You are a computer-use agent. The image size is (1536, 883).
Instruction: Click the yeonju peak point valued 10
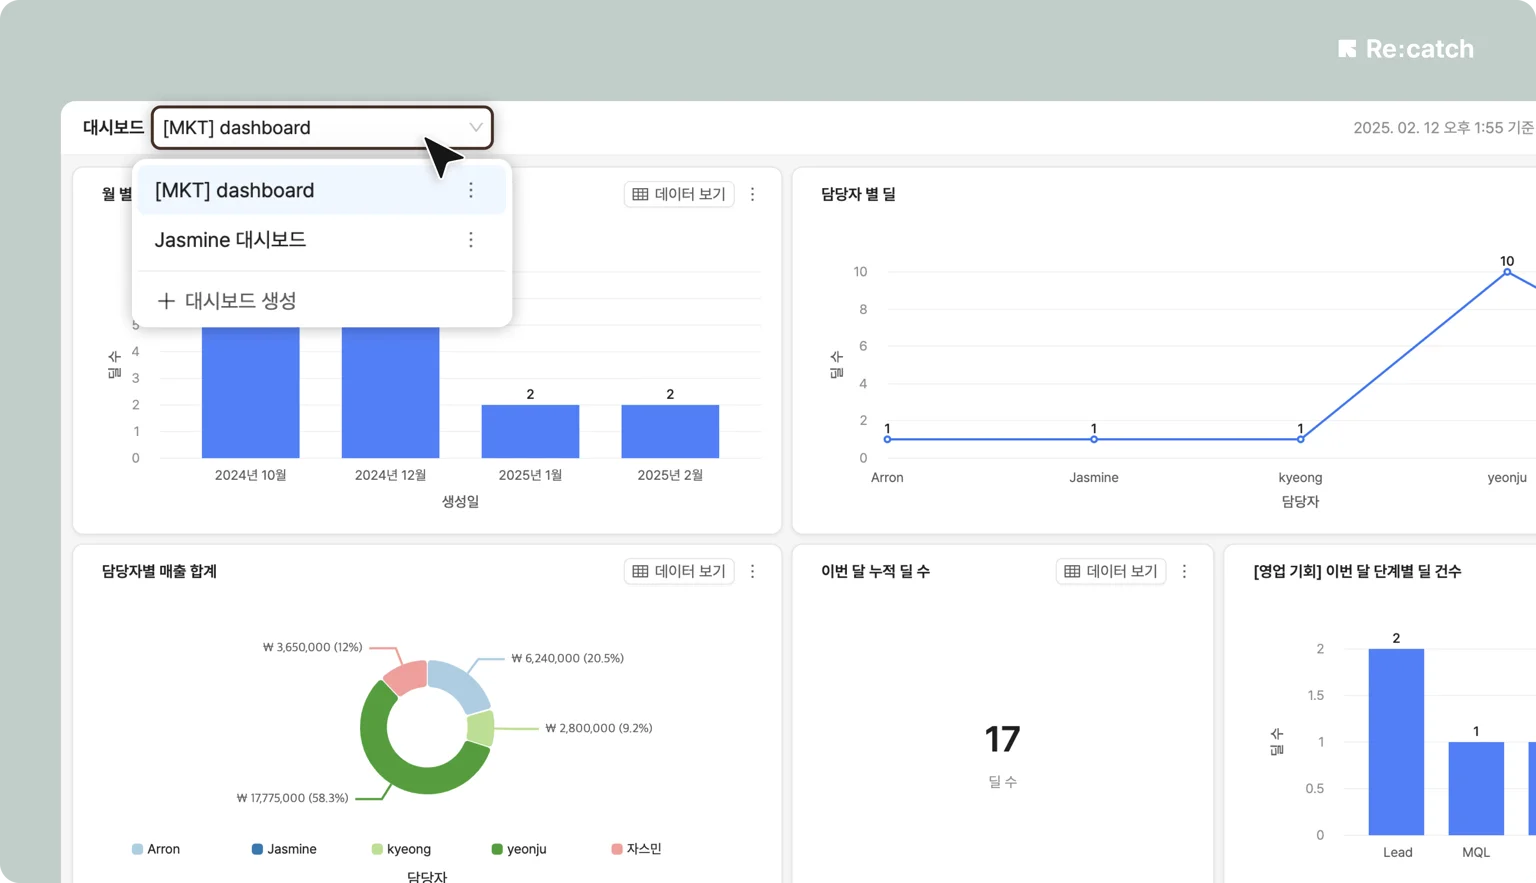[x=1507, y=272]
